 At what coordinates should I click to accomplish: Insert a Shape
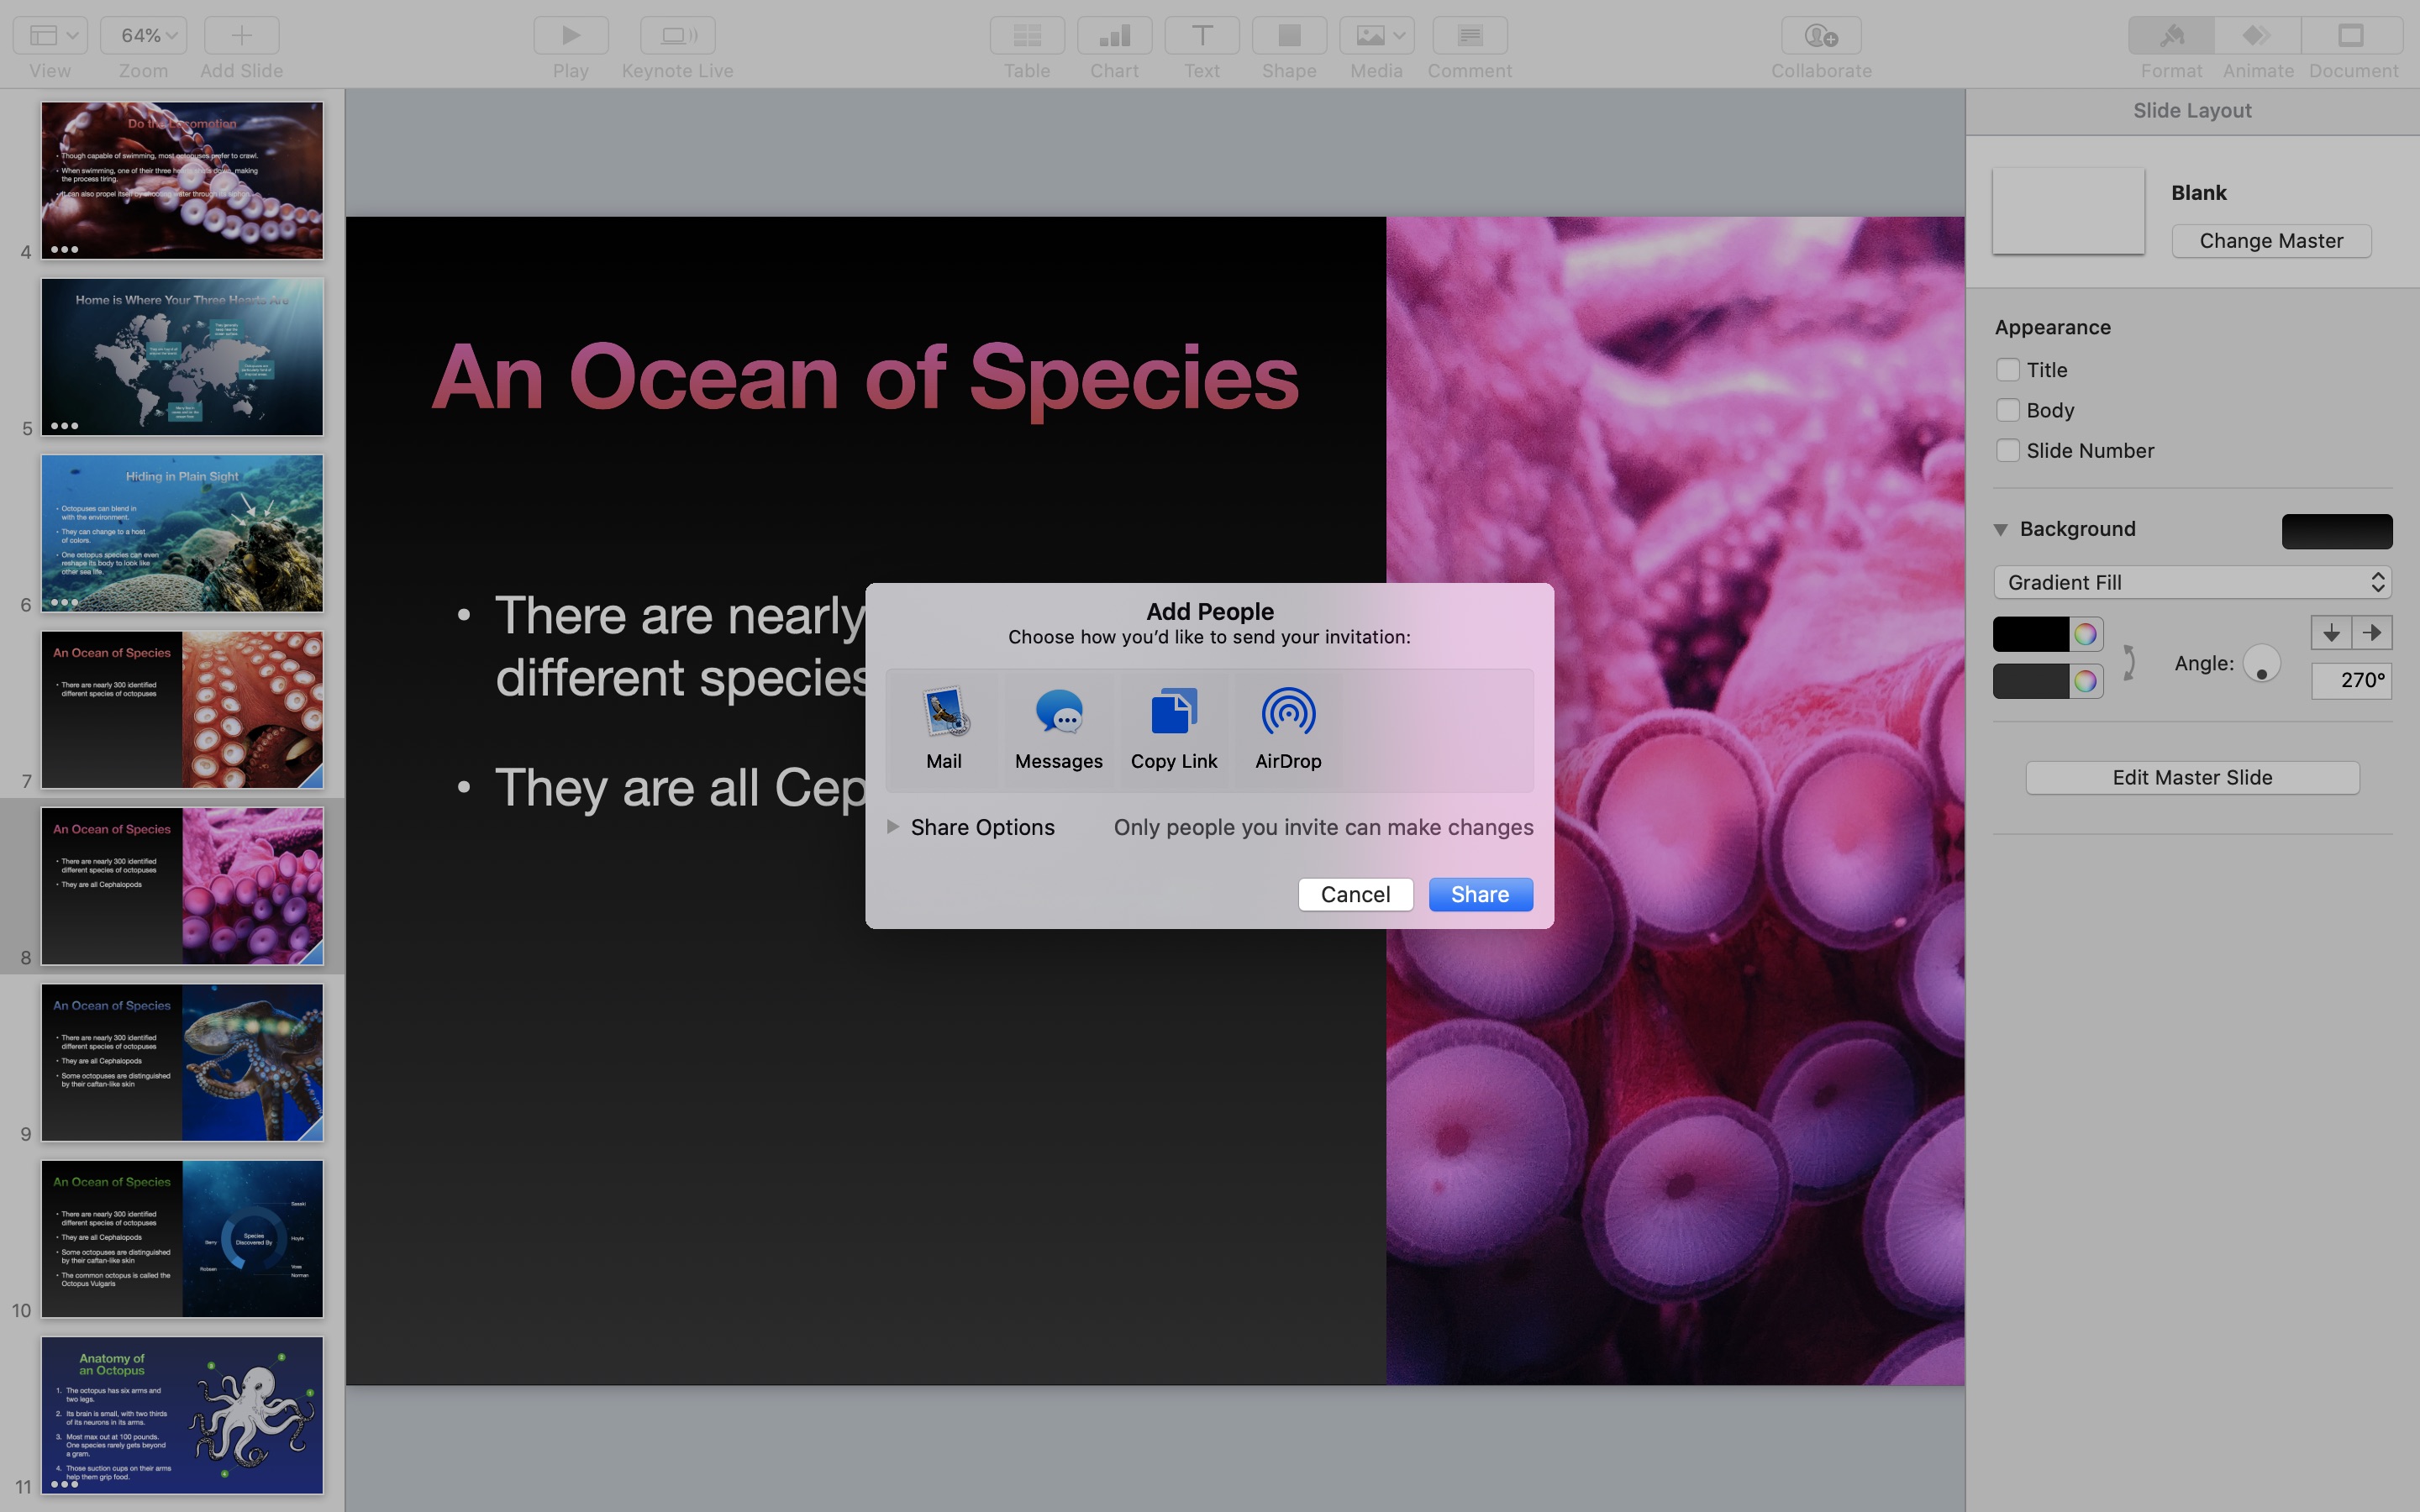coord(1289,36)
